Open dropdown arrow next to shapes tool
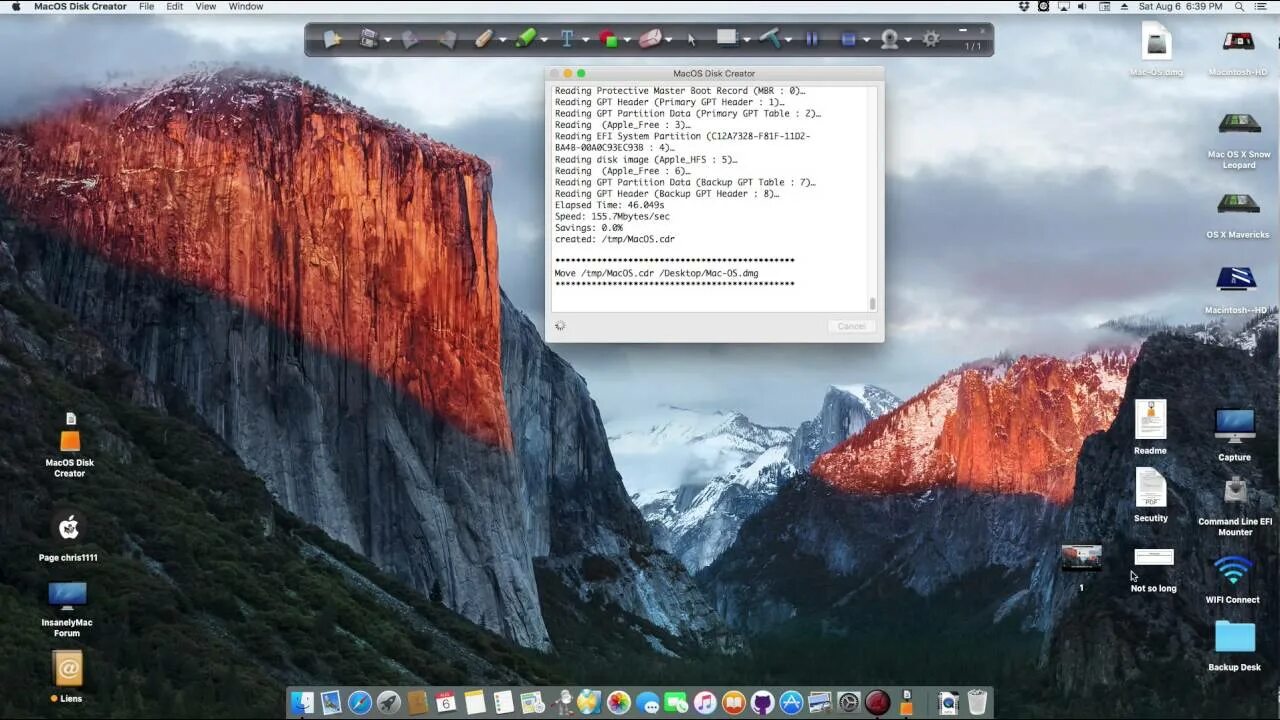Image resolution: width=1280 pixels, height=720 pixels. point(627,41)
